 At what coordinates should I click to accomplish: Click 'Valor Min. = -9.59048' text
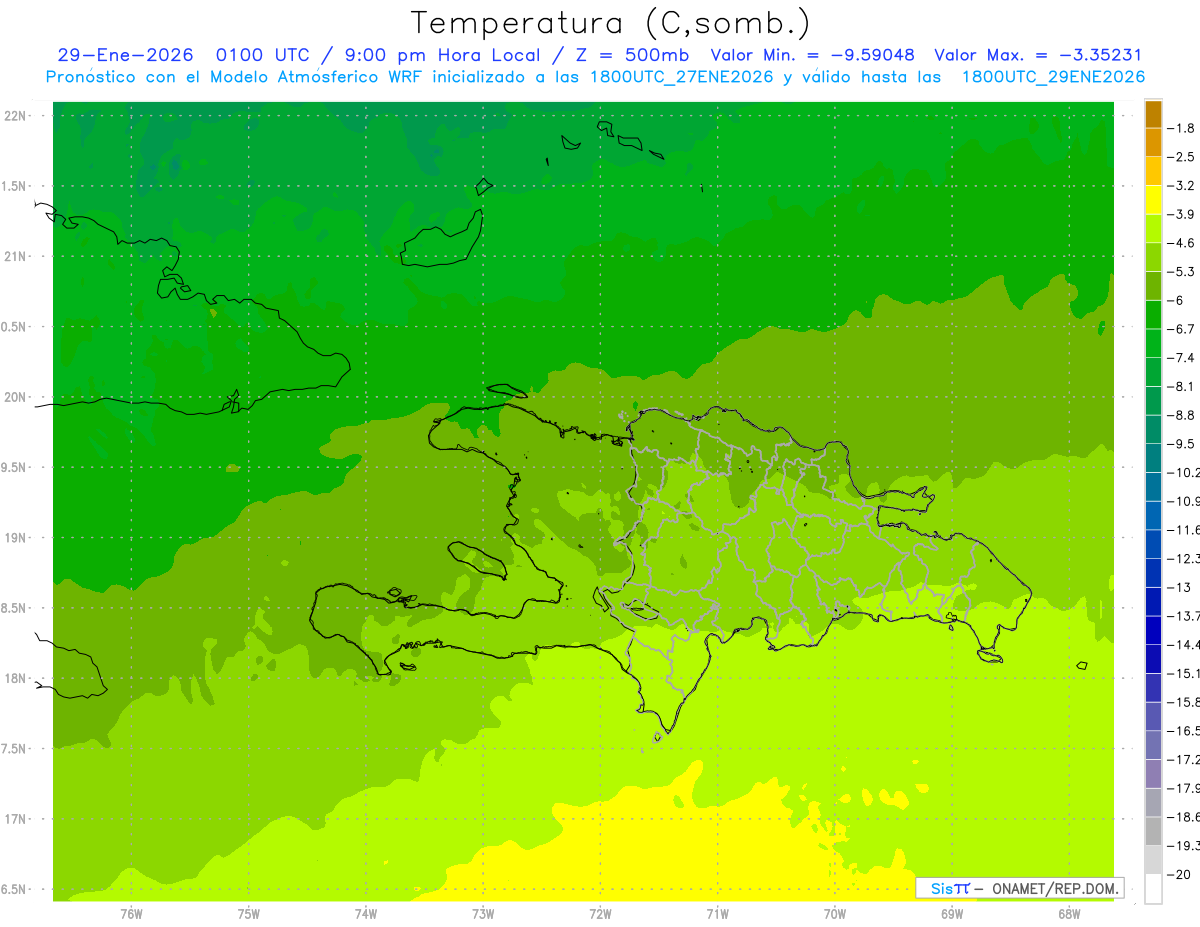[x=812, y=56]
